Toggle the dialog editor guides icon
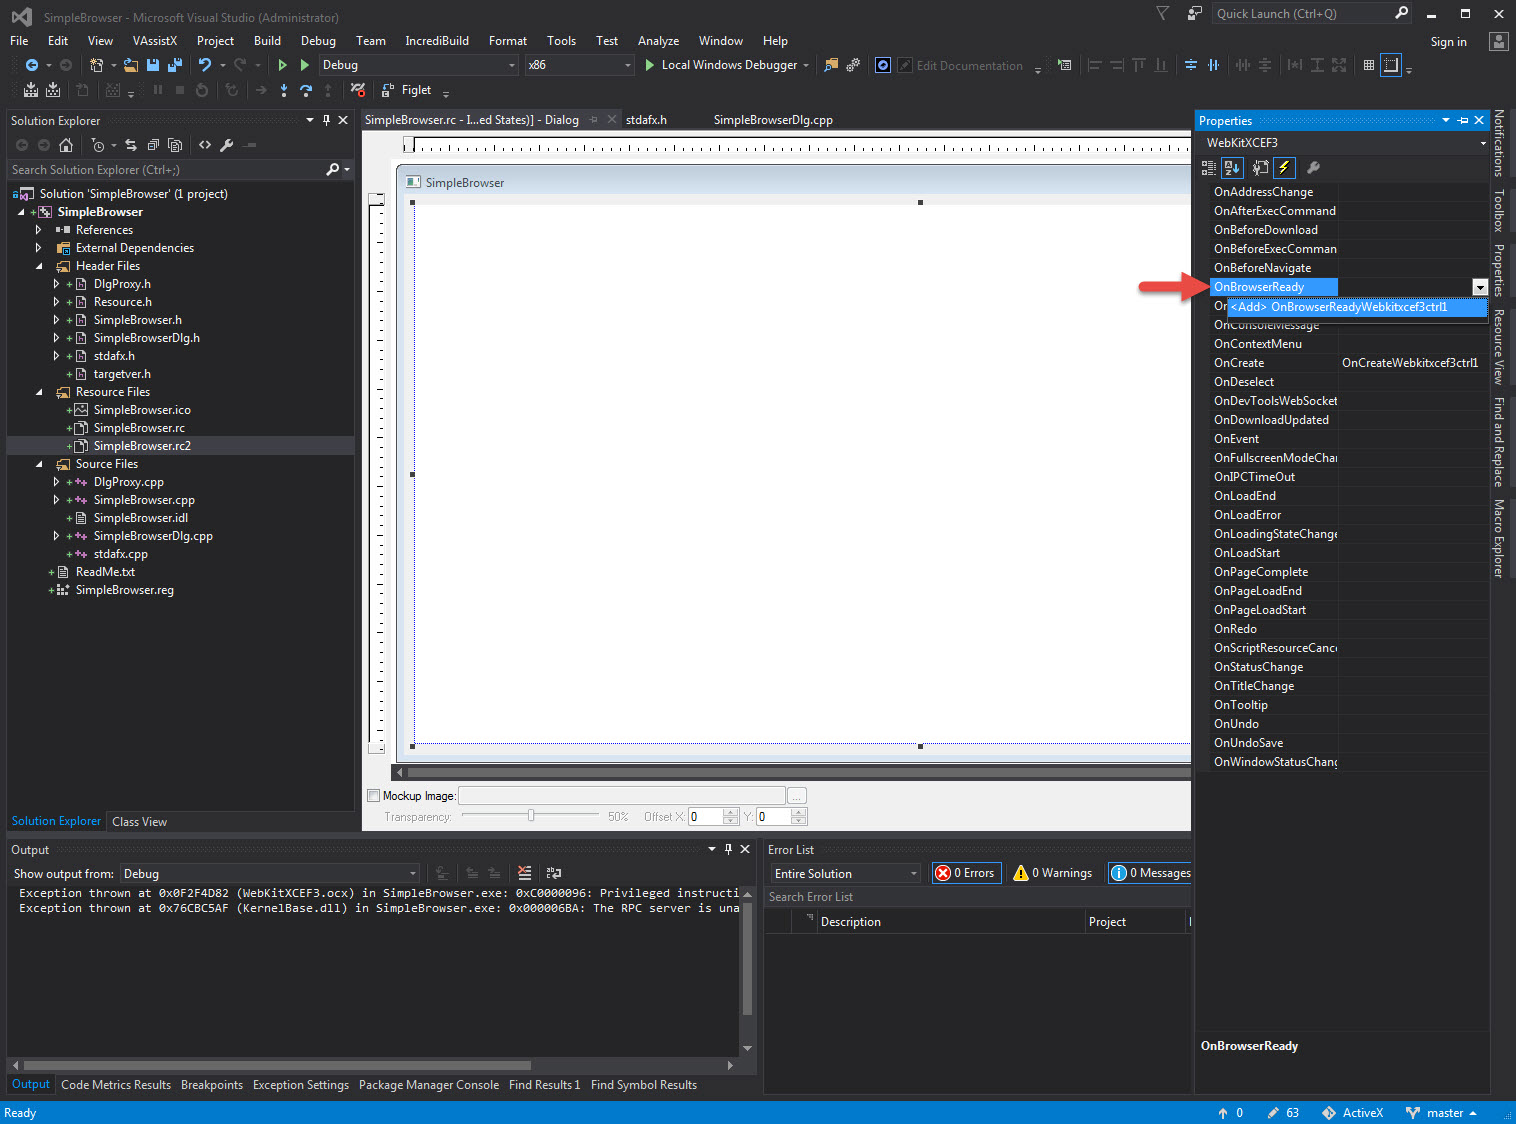This screenshot has height=1124, width=1516. (1391, 65)
